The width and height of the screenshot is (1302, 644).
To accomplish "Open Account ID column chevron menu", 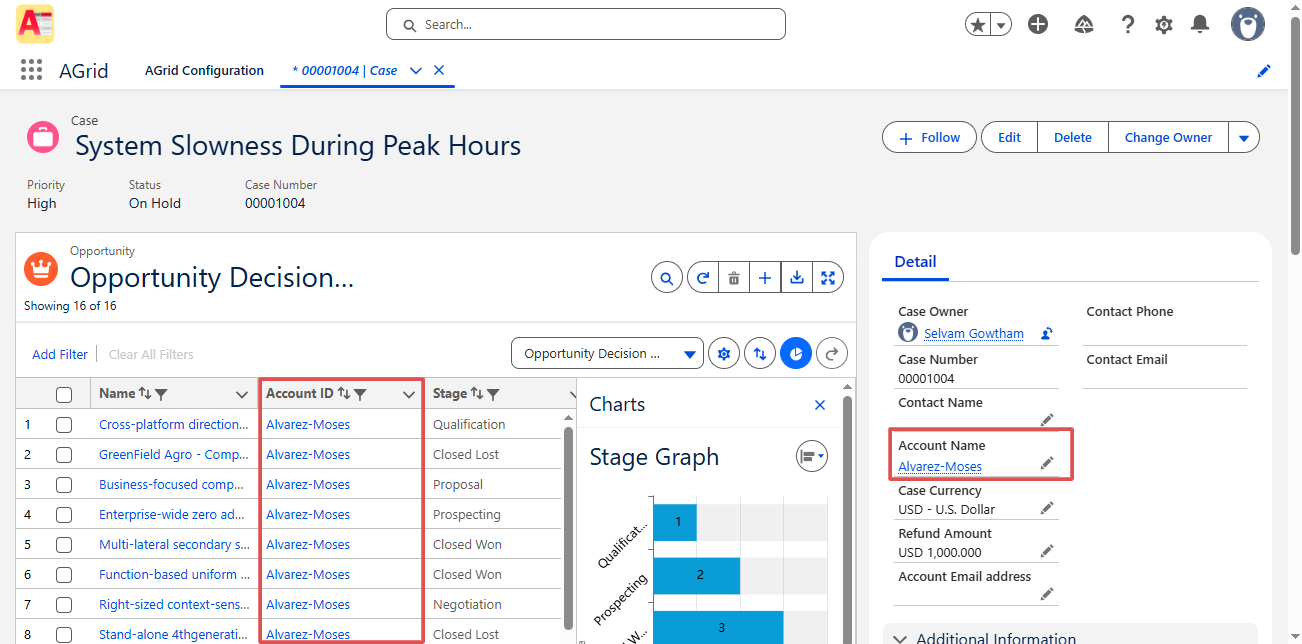I will click(408, 395).
